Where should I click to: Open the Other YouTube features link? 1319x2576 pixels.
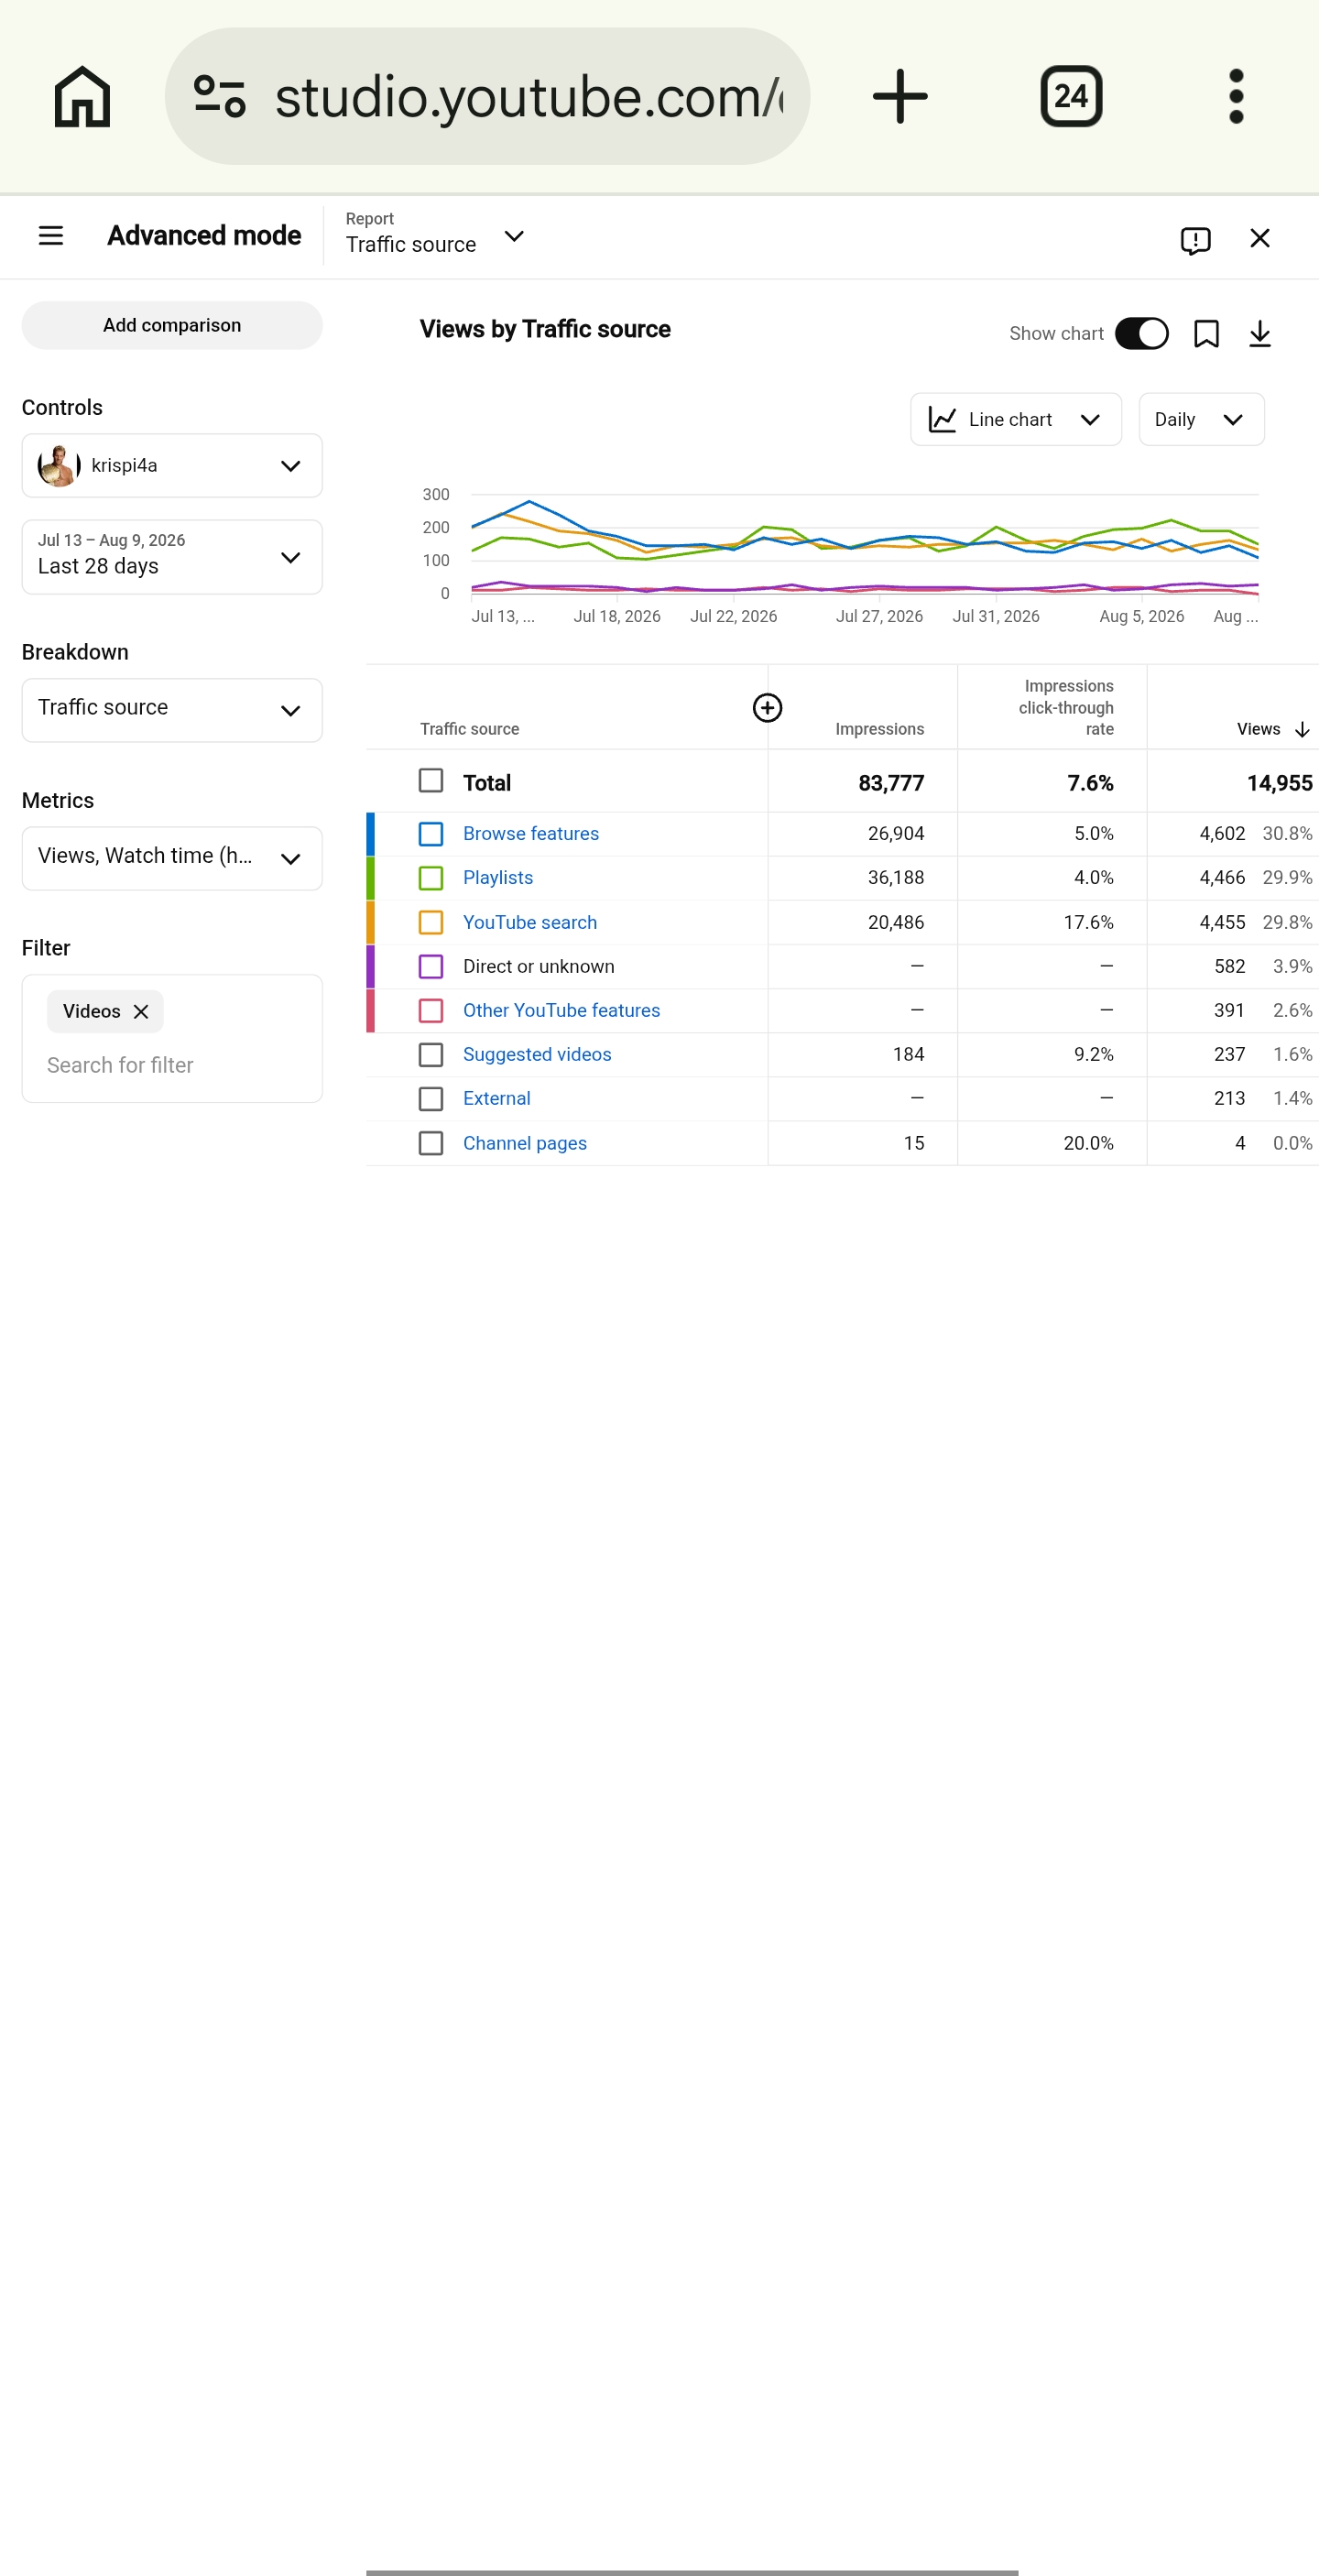pyautogui.click(x=561, y=1011)
